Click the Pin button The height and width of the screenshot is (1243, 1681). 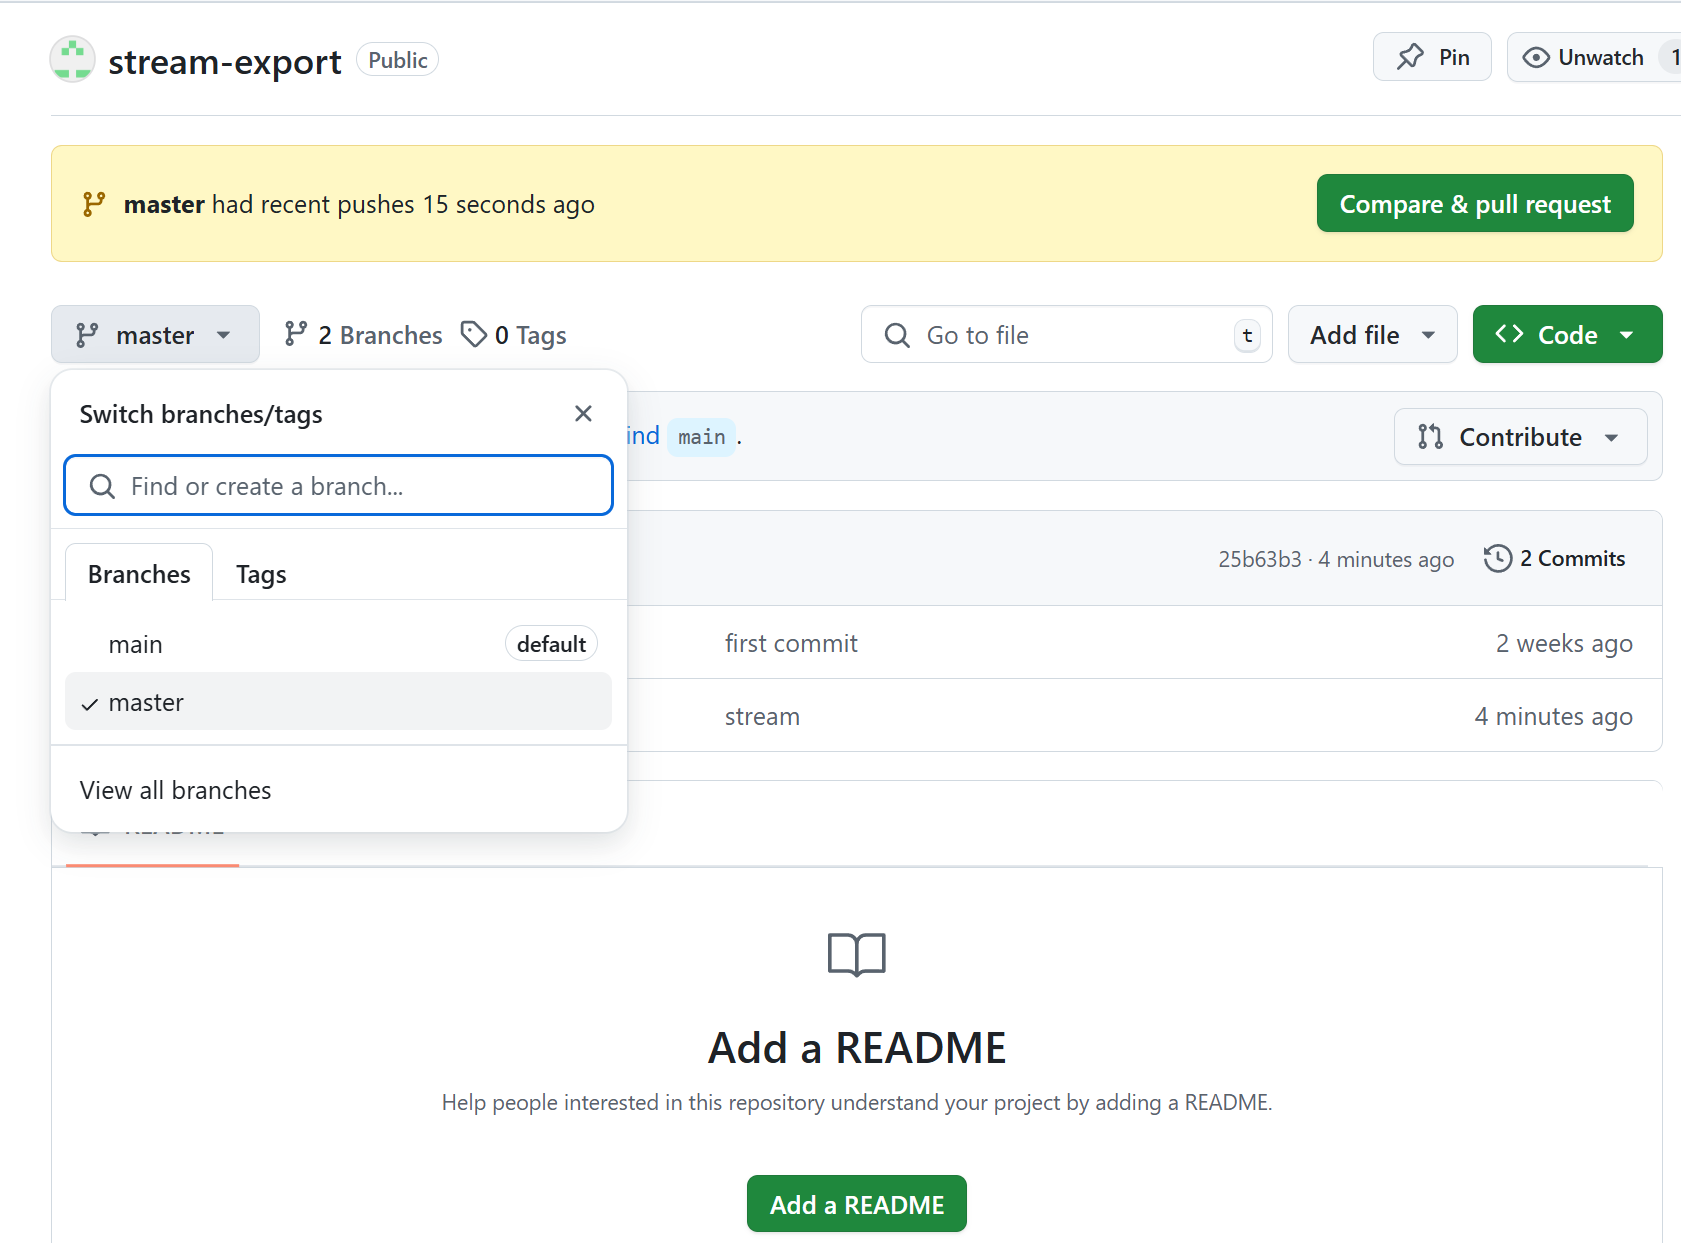tap(1432, 57)
